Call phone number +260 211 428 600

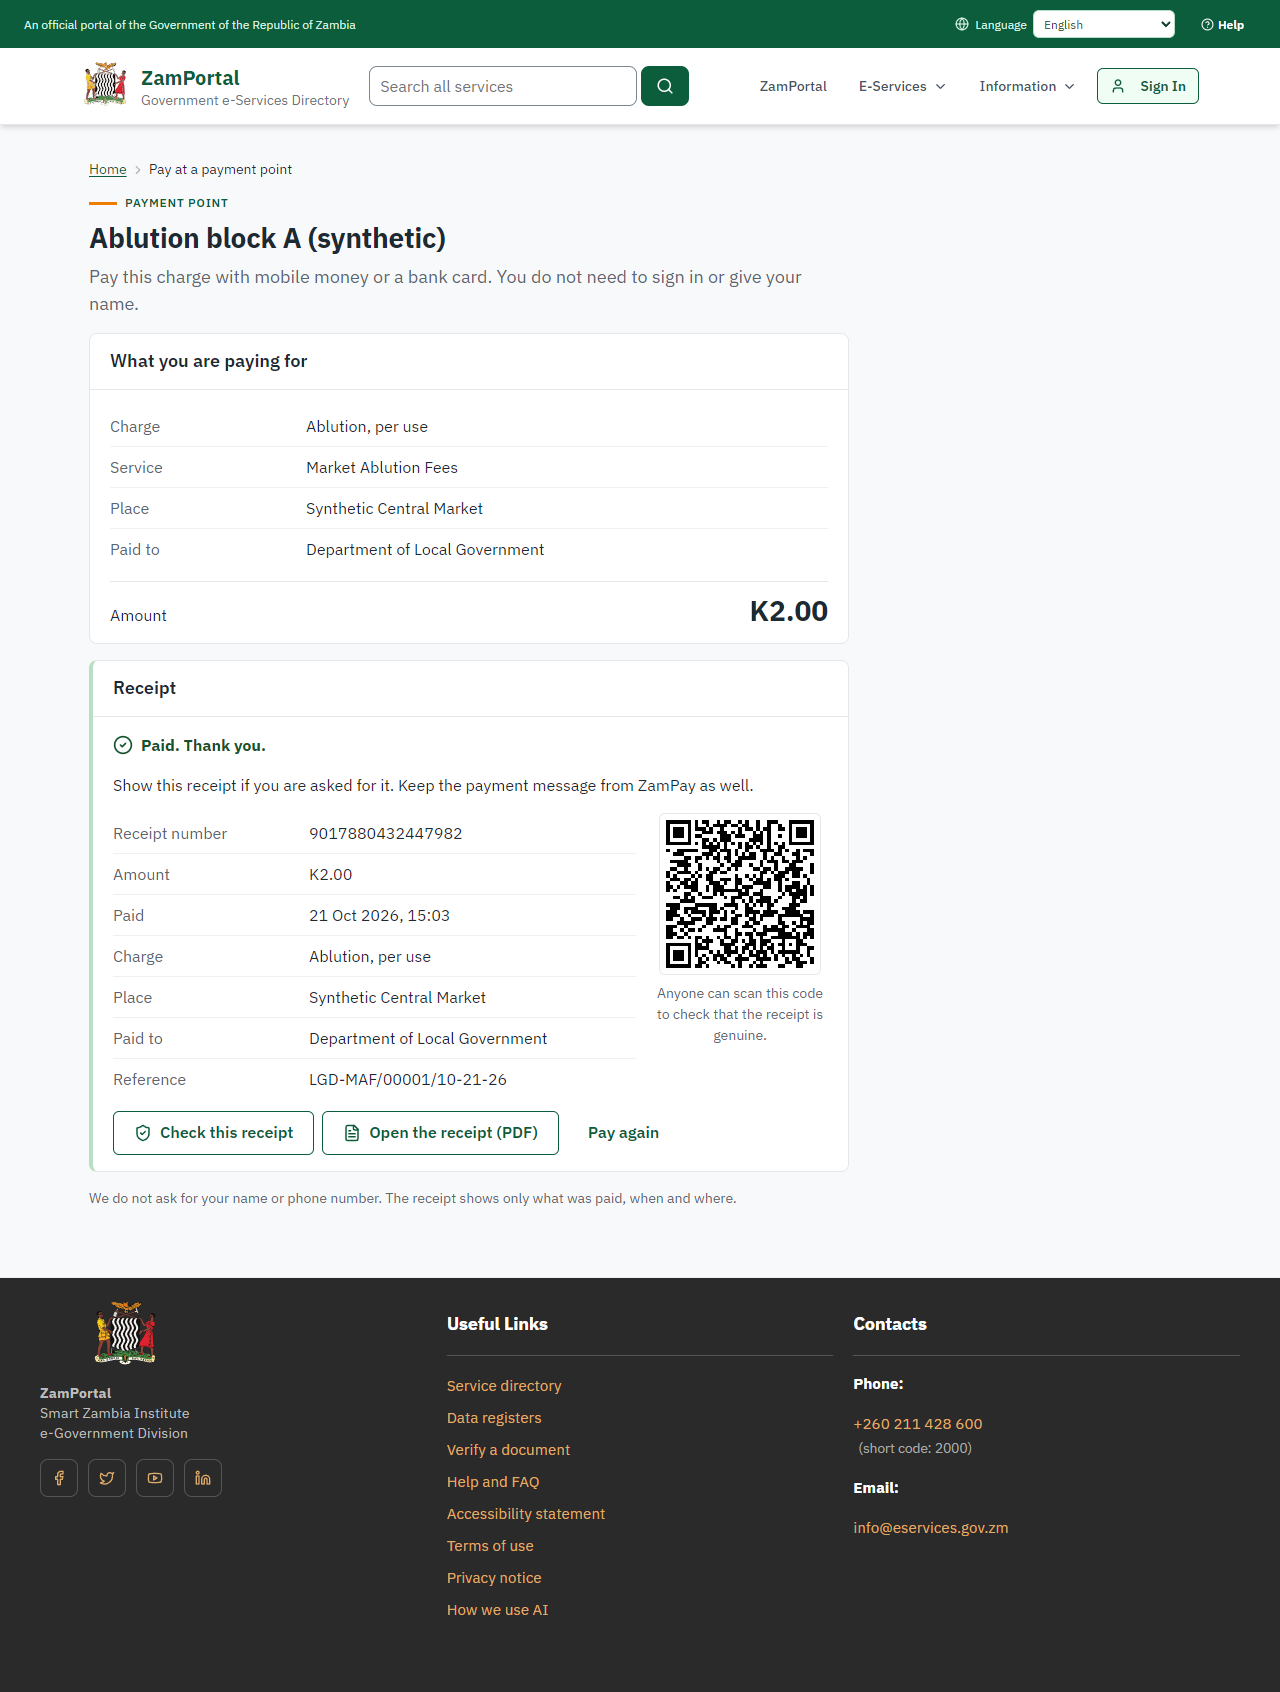point(918,1424)
